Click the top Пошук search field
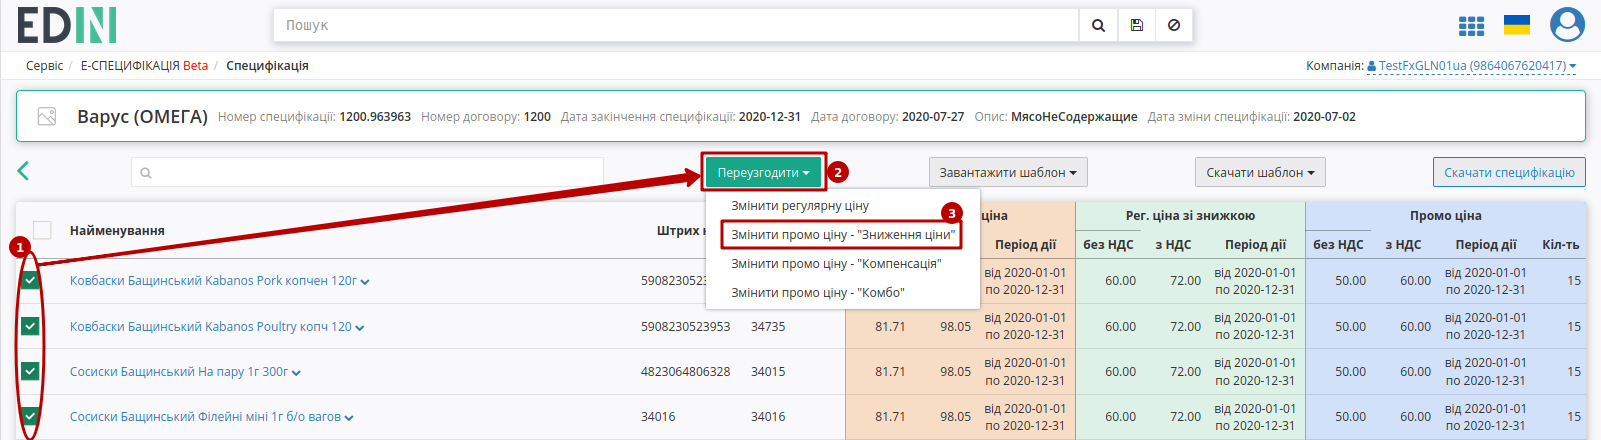The height and width of the screenshot is (440, 1601). point(676,25)
